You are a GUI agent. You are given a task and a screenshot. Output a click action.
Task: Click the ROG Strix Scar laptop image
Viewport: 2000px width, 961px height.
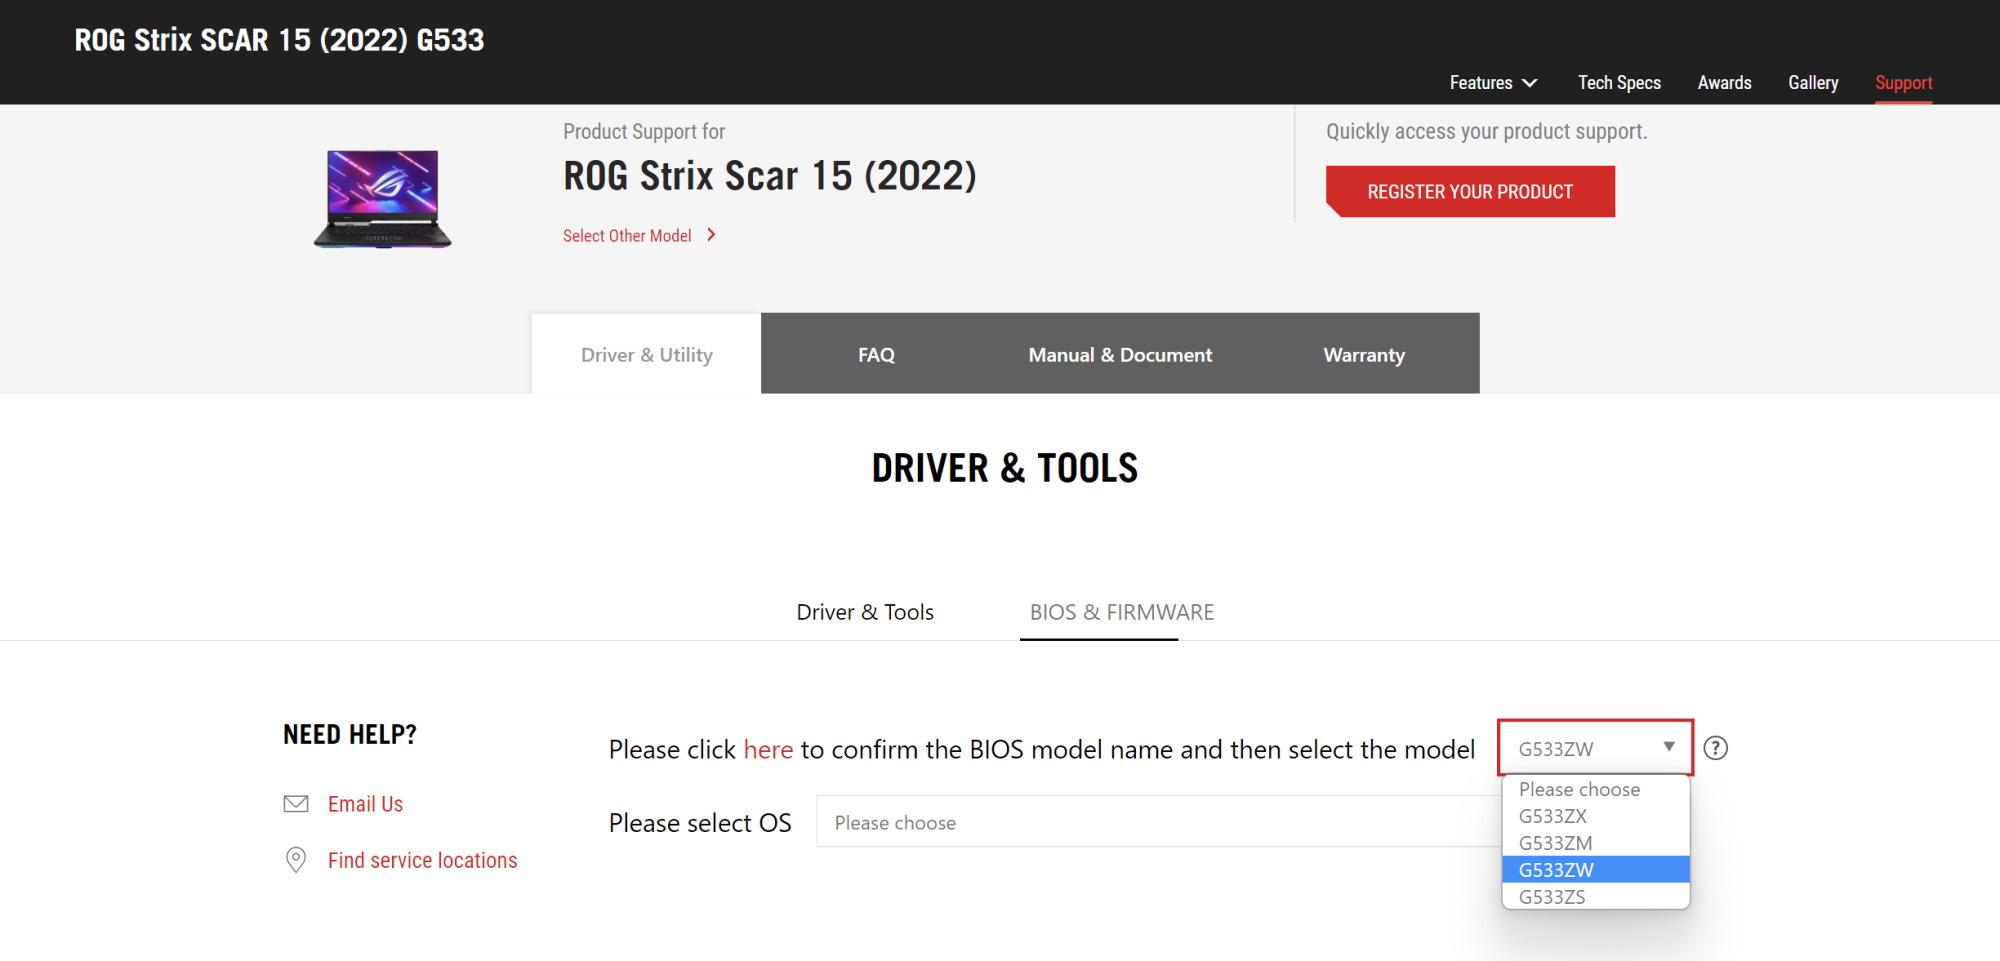coord(383,198)
